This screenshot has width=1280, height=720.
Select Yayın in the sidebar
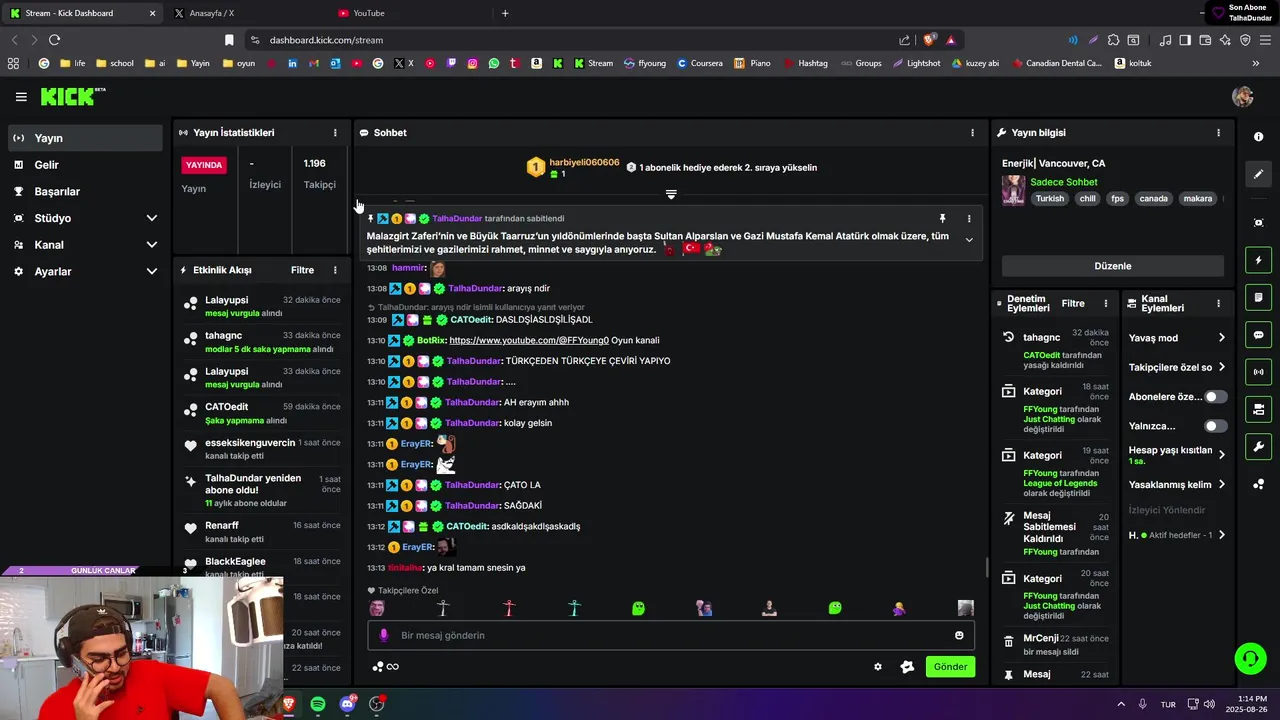(x=85, y=138)
